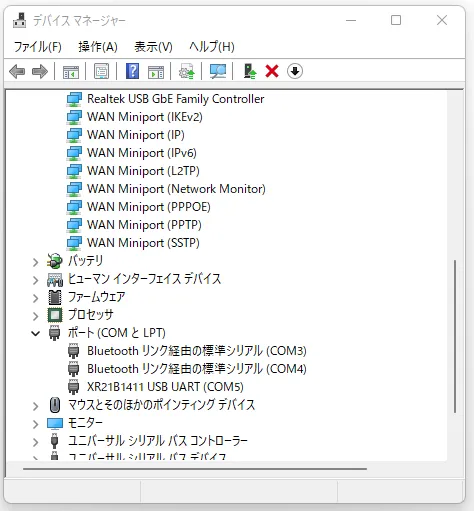The width and height of the screenshot is (474, 511).
Task: Select WAN Miniport (SSTP) entry
Action: coord(143,243)
